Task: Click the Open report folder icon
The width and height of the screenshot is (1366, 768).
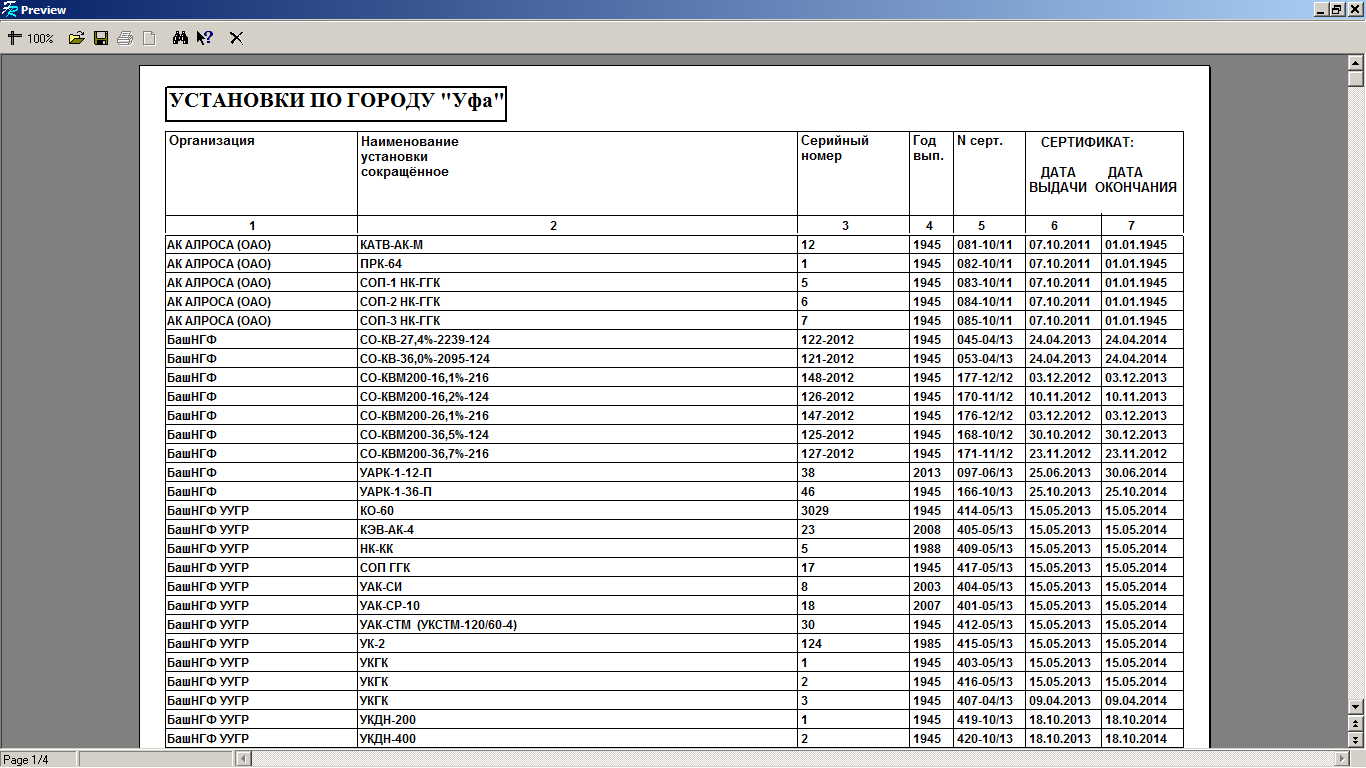Action: click(76, 38)
